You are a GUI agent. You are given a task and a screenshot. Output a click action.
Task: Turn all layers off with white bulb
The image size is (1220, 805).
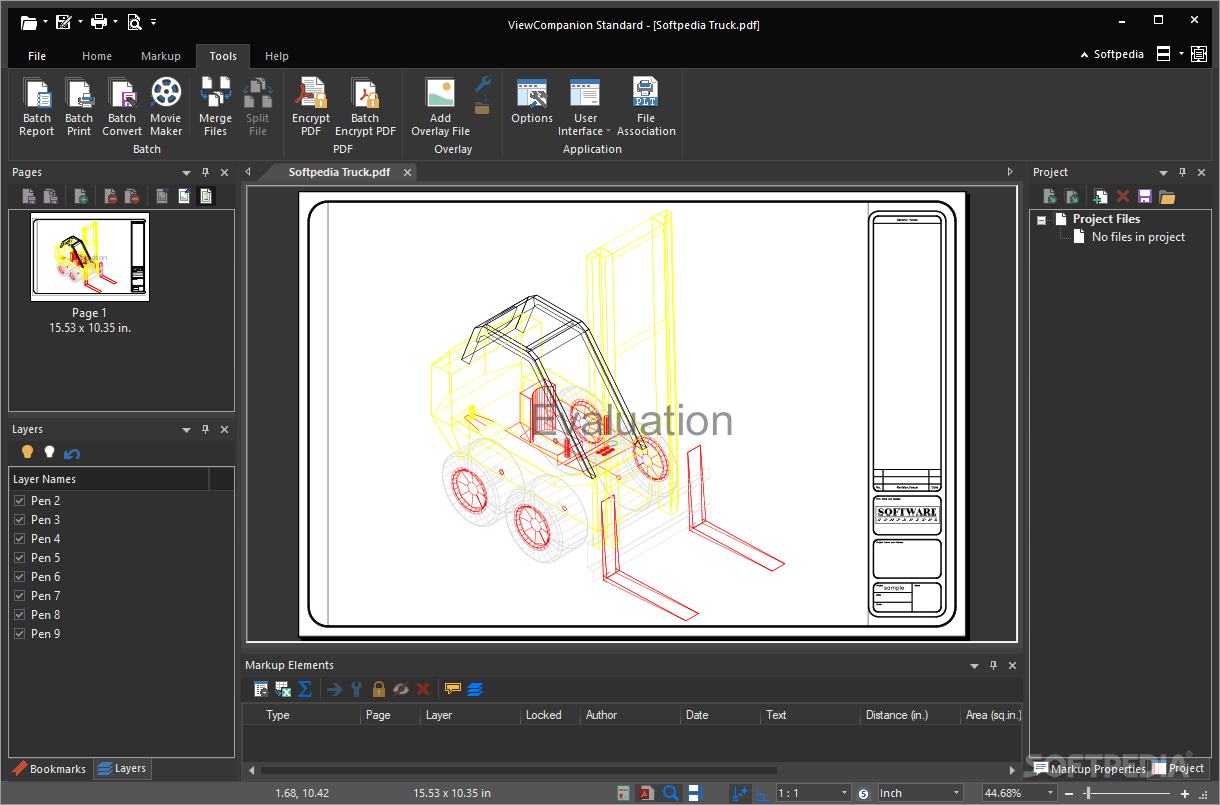click(49, 452)
